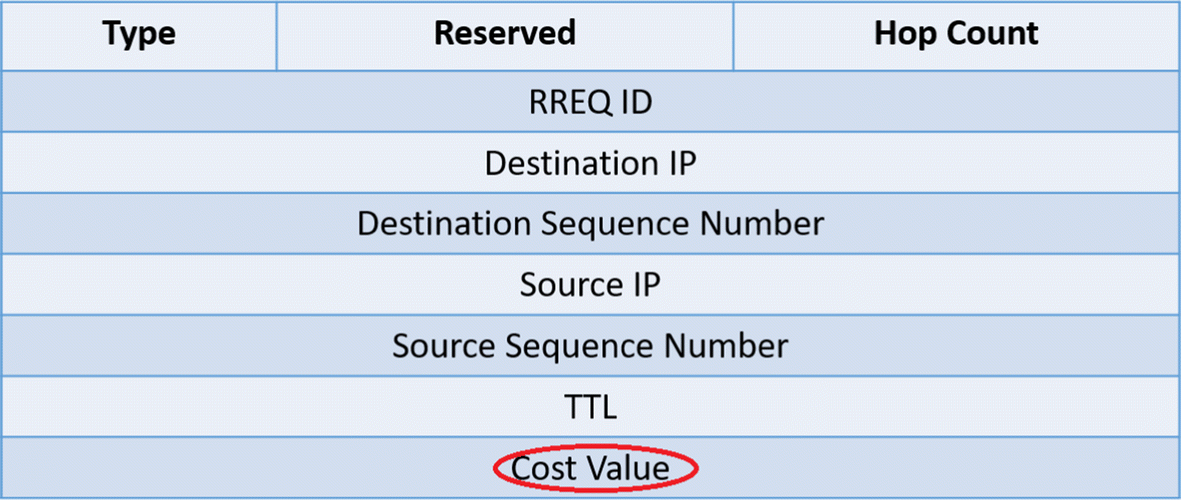Click 'Sequence' in Source Sequence Number row
Screen dimensions: 1181x500
tap(601, 346)
